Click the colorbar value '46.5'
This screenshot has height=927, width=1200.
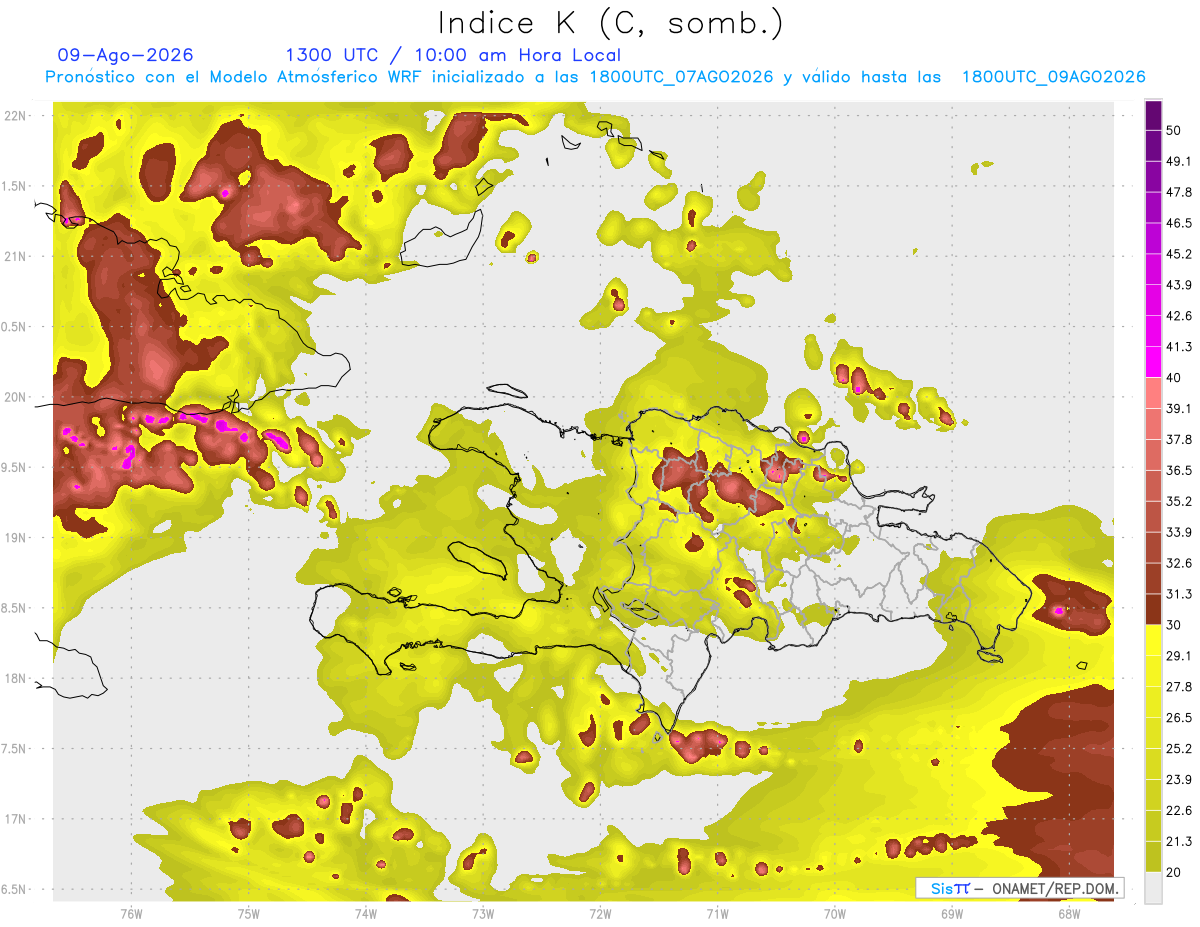pos(1179,223)
